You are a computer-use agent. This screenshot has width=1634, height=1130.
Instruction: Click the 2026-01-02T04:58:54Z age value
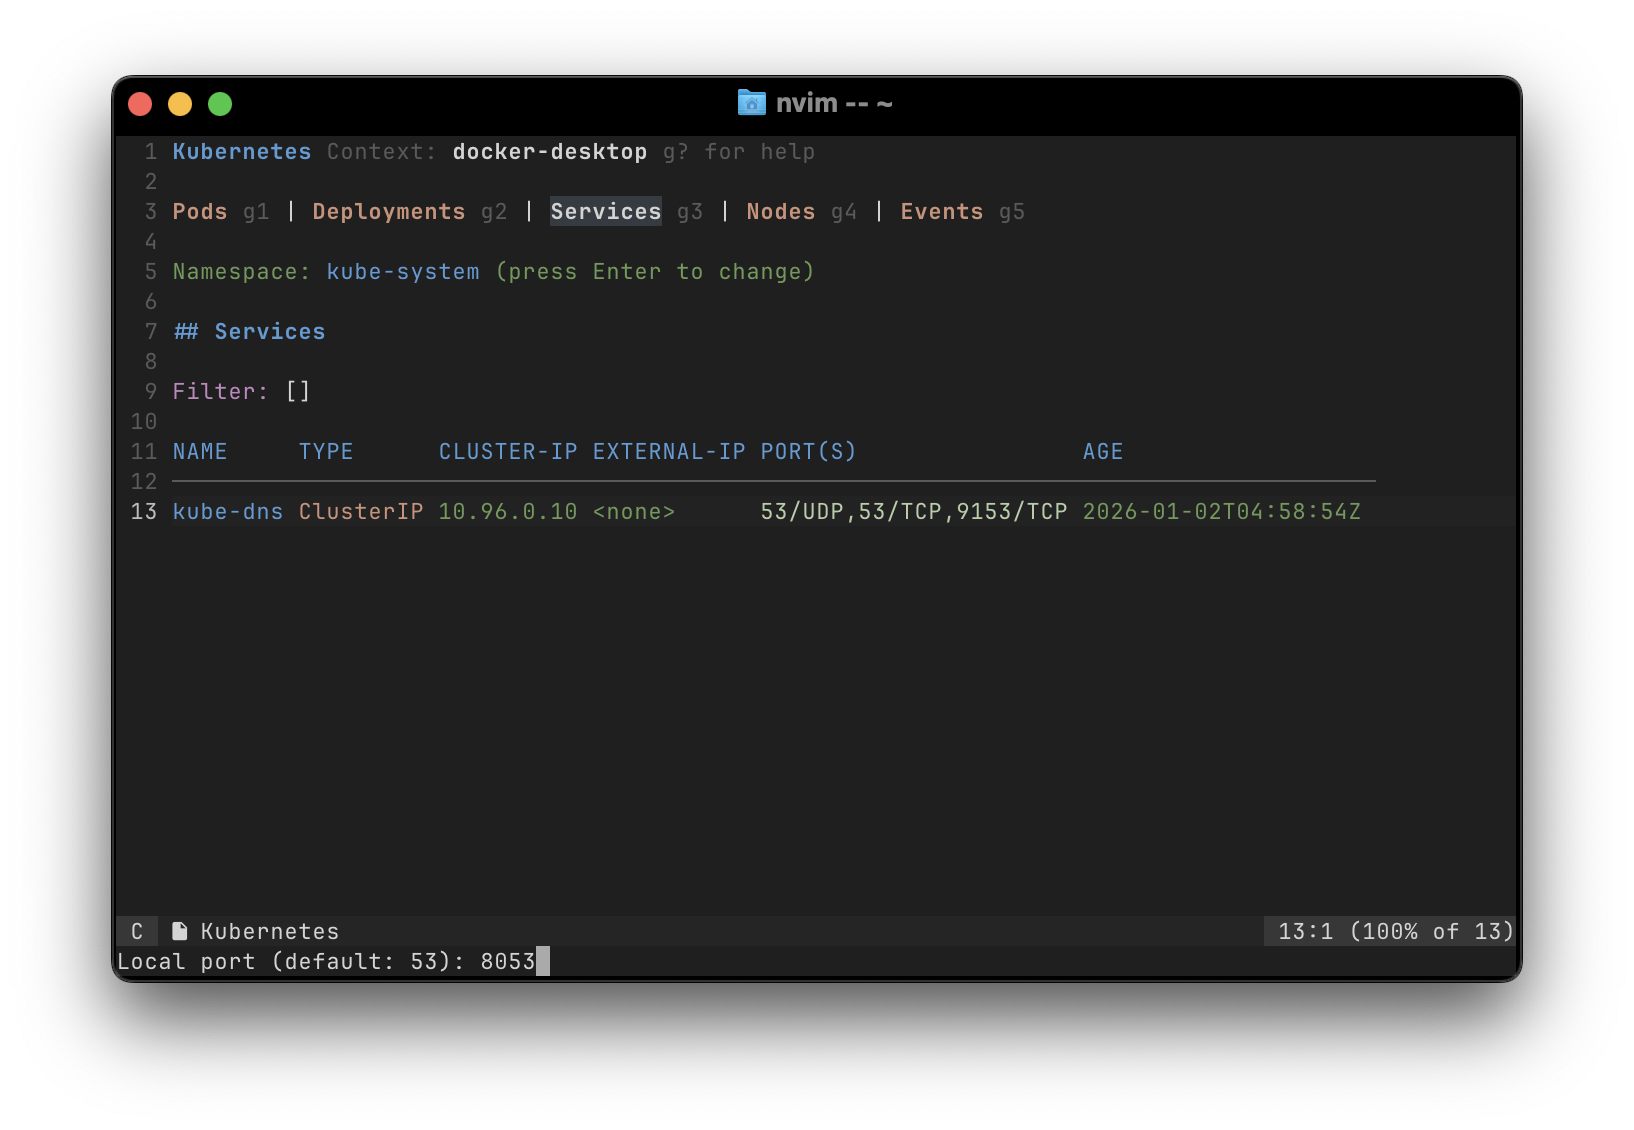(1222, 512)
